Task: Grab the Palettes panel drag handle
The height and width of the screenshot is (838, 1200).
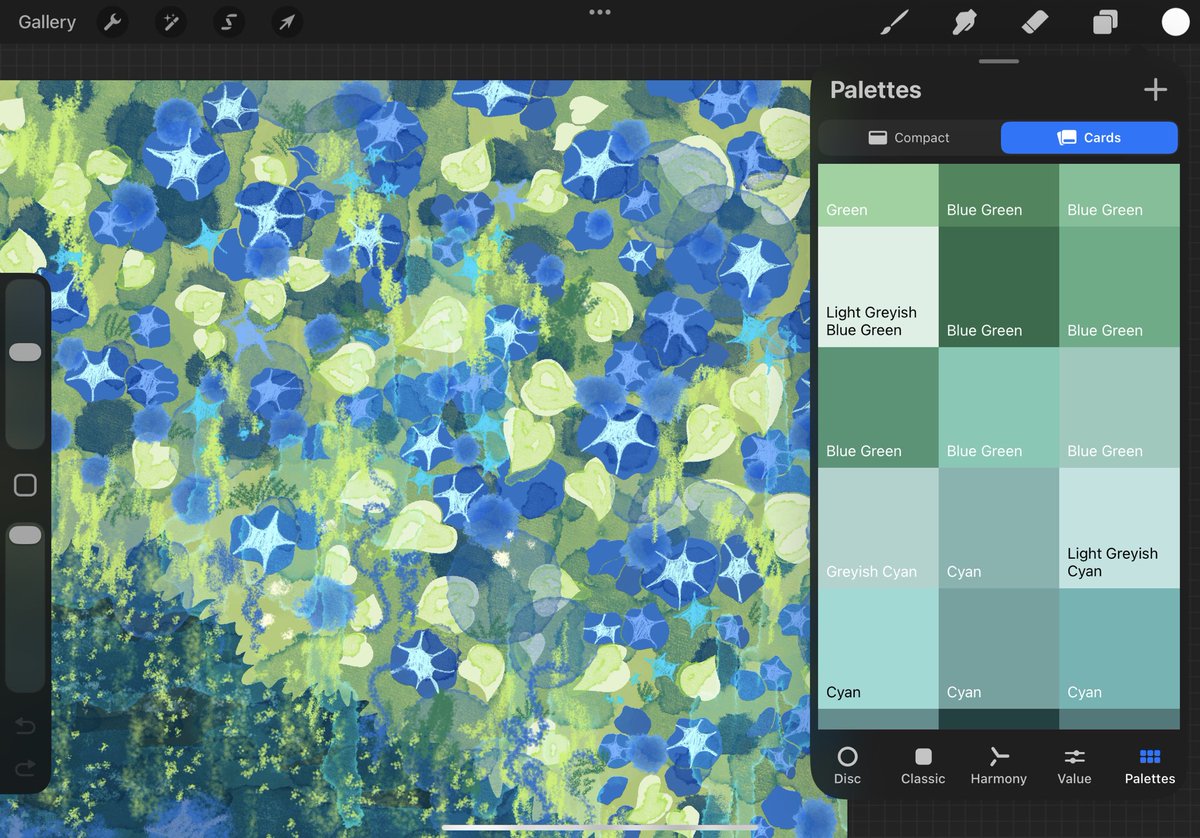Action: click(998, 62)
